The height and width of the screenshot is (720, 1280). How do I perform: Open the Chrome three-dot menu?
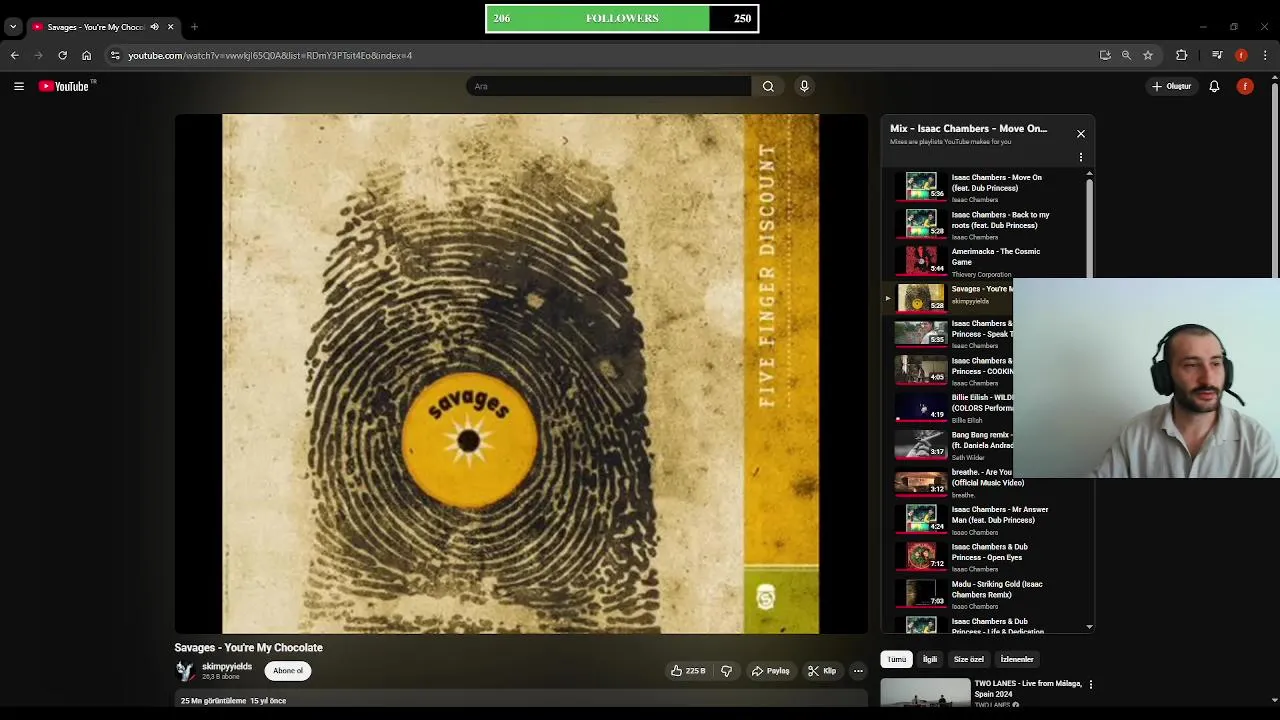pos(1265,55)
